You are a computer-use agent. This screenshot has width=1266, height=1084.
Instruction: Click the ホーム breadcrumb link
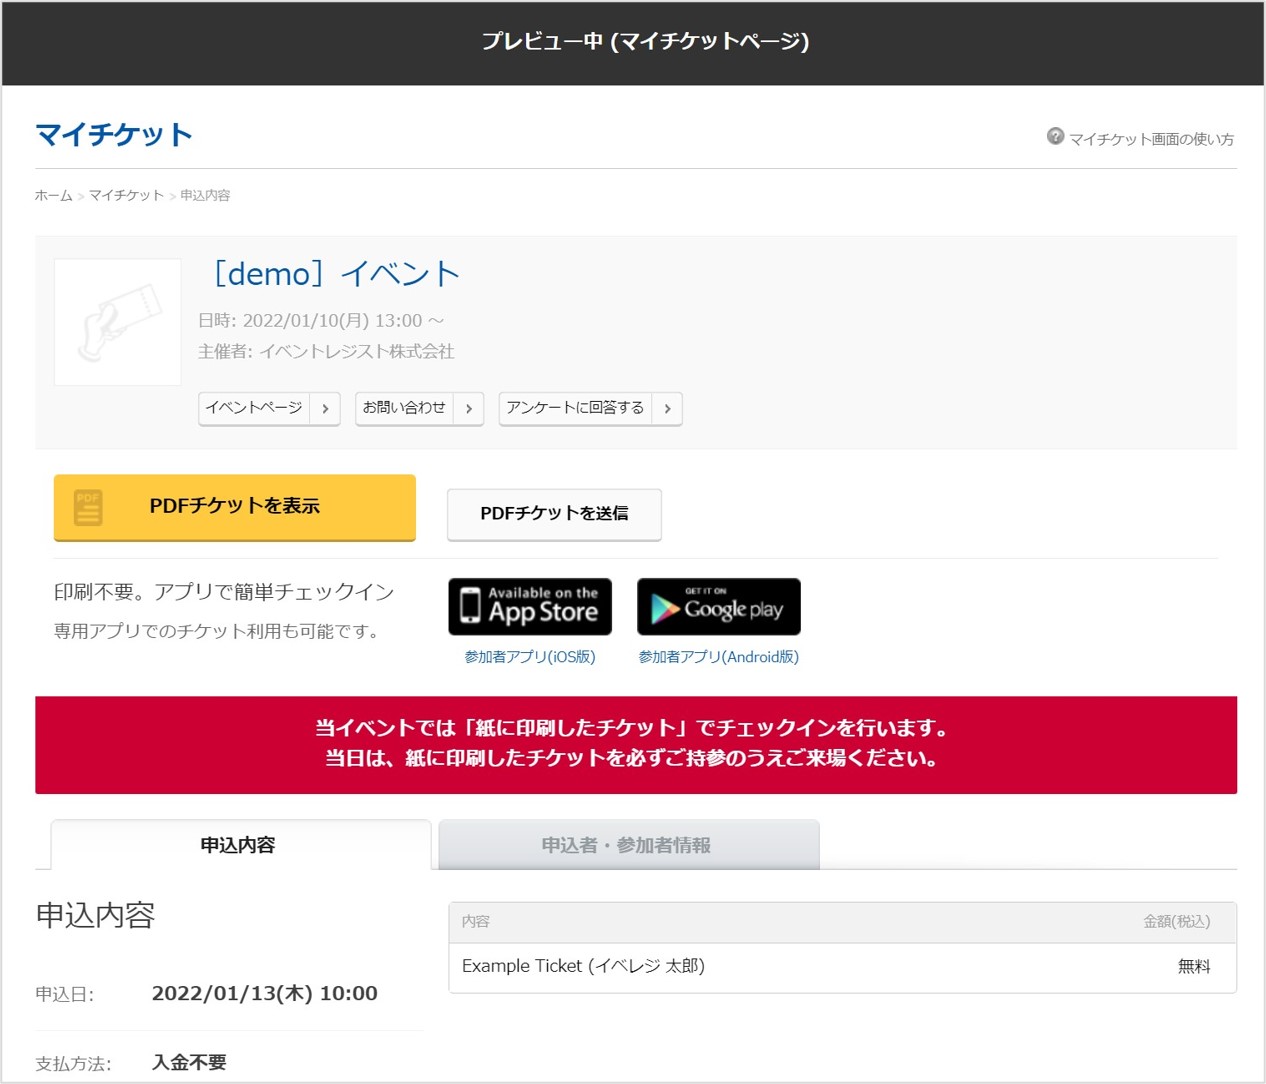pyautogui.click(x=52, y=195)
